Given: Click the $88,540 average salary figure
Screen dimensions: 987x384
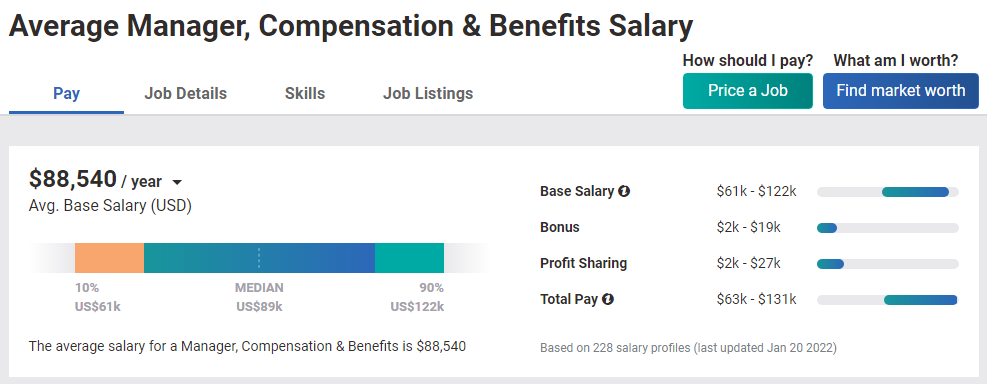Looking at the screenshot, I should pos(73,179).
